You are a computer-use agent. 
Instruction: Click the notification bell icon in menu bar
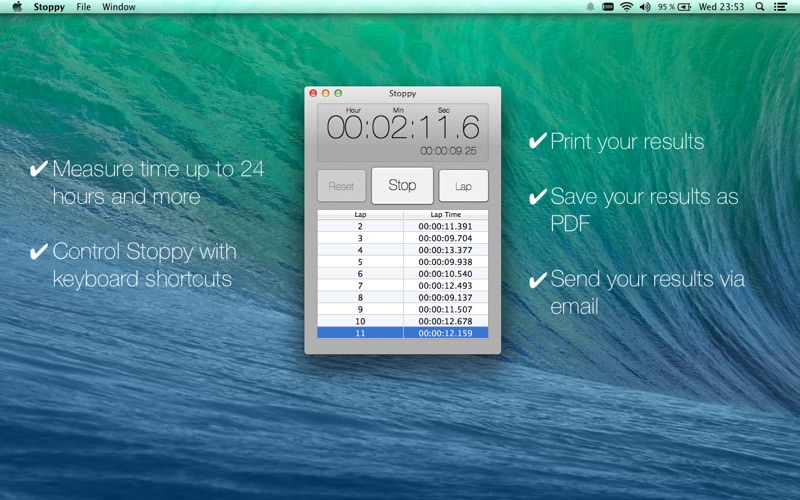point(590,7)
